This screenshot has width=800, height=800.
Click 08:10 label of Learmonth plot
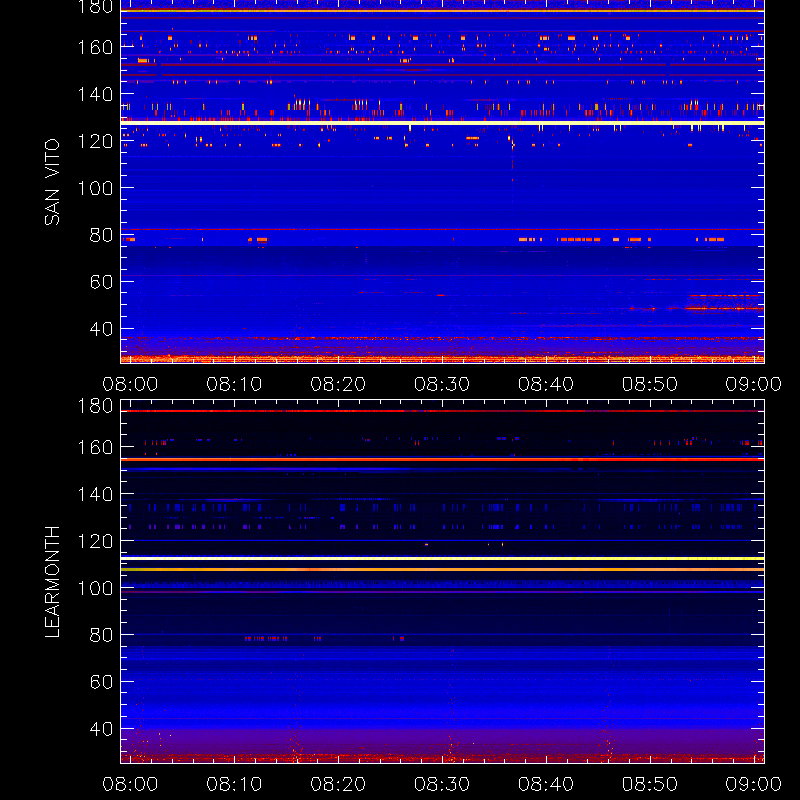click(234, 784)
